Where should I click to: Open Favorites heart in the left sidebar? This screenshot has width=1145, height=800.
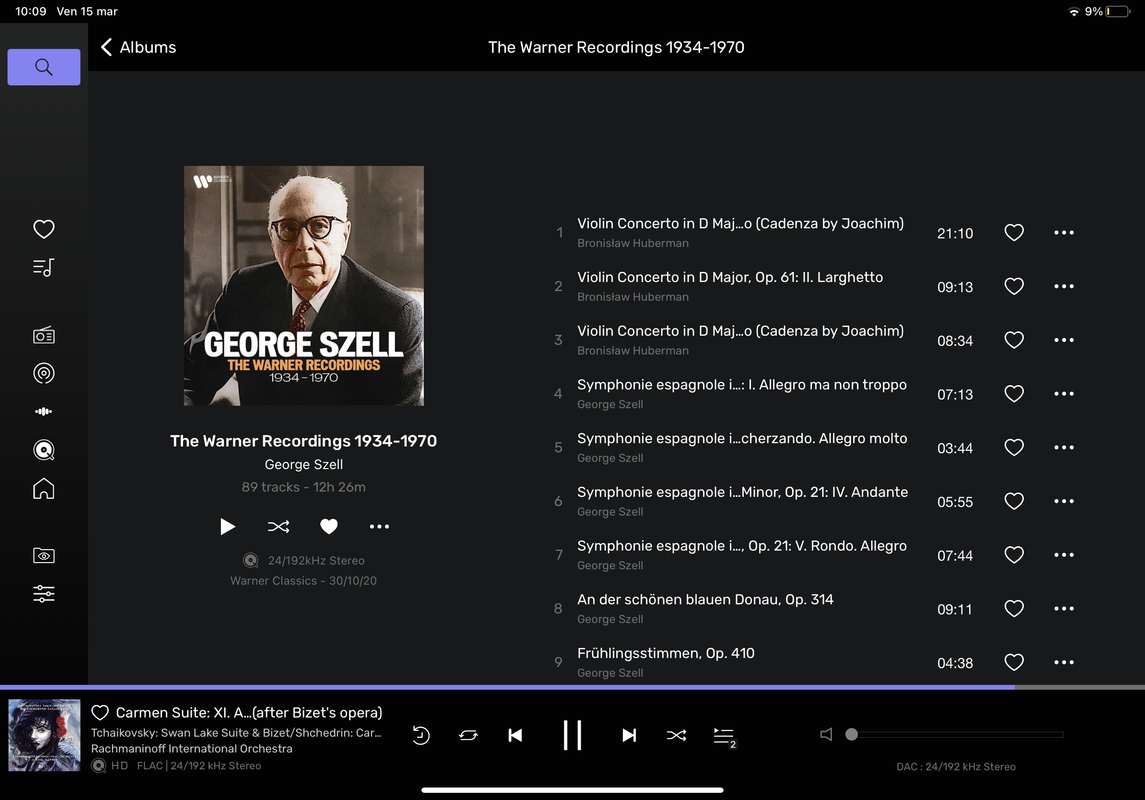point(44,229)
